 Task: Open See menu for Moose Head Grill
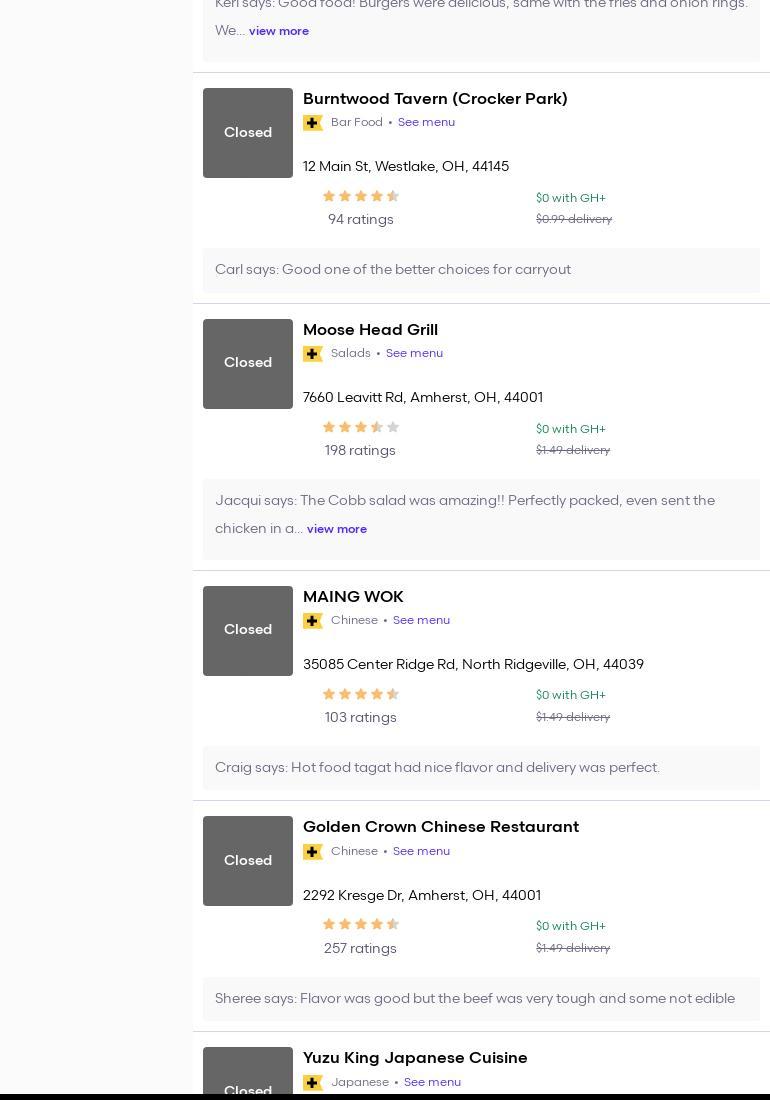tap(414, 353)
